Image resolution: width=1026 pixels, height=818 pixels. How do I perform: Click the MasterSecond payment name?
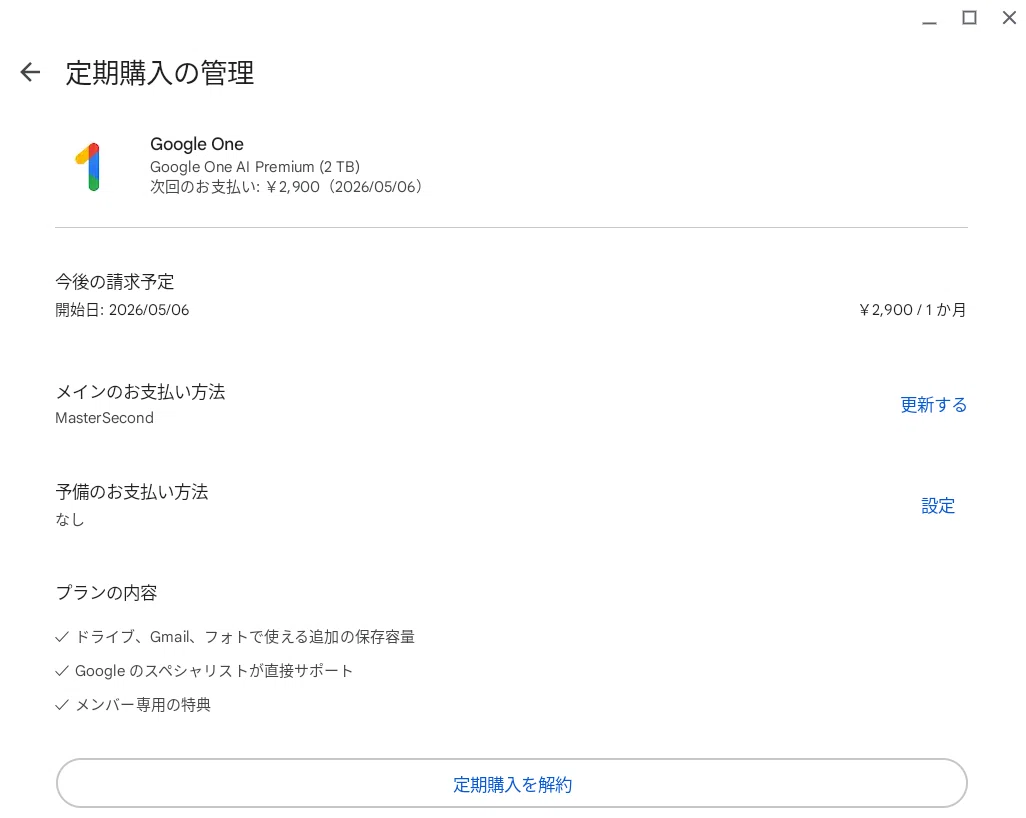[104, 418]
